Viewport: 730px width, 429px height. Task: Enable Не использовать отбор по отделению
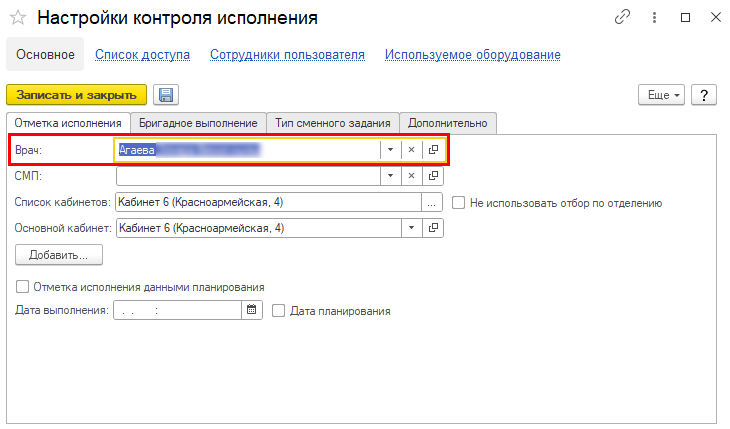point(459,202)
